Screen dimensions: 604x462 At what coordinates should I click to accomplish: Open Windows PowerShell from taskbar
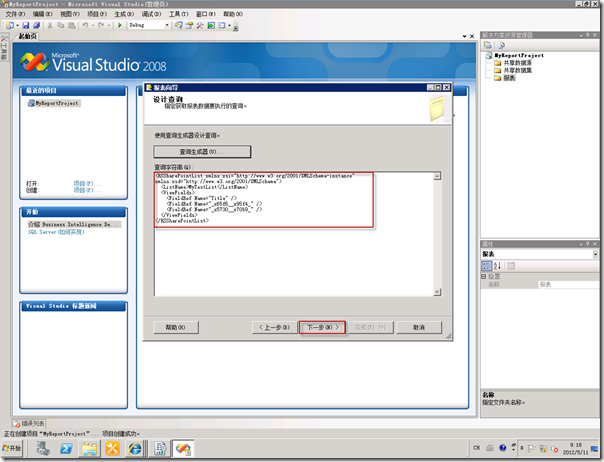[x=66, y=449]
